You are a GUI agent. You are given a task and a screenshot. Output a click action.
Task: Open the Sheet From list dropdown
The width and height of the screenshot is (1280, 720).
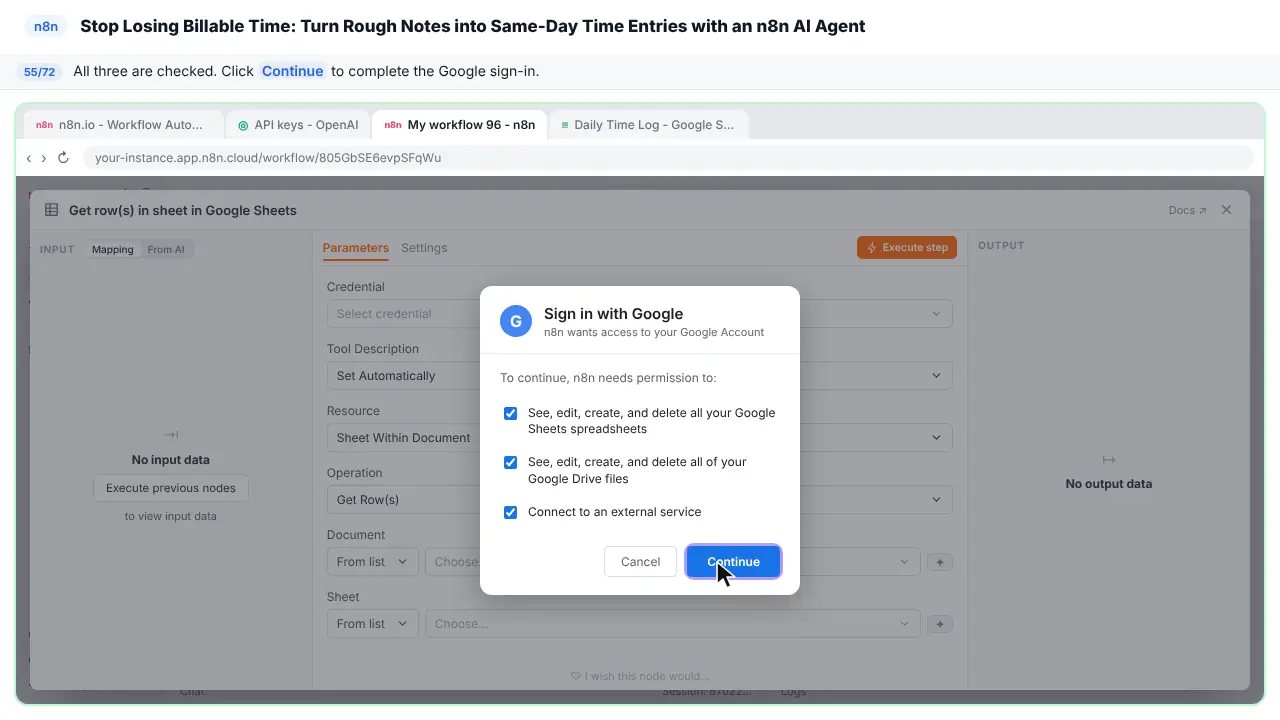pyautogui.click(x=372, y=624)
